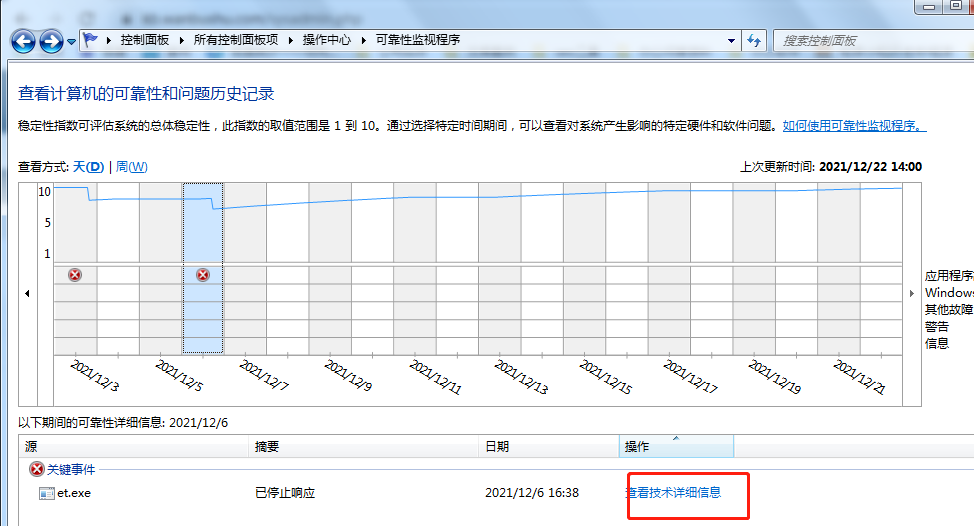Refresh the page with the refresh icon

754,41
